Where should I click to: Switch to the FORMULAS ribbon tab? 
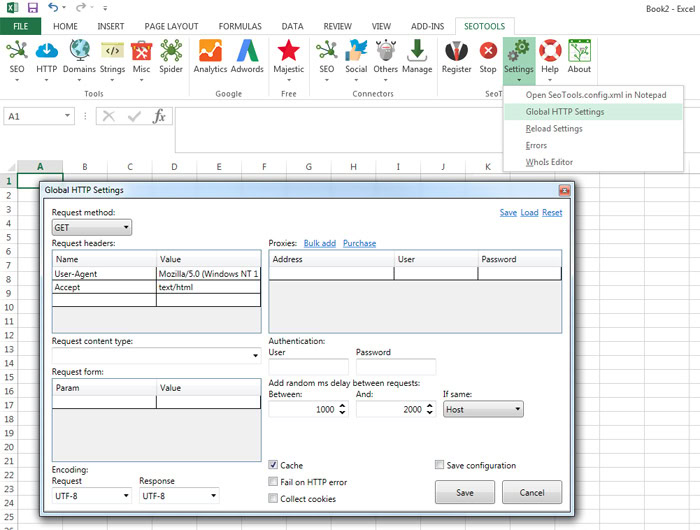(x=240, y=25)
